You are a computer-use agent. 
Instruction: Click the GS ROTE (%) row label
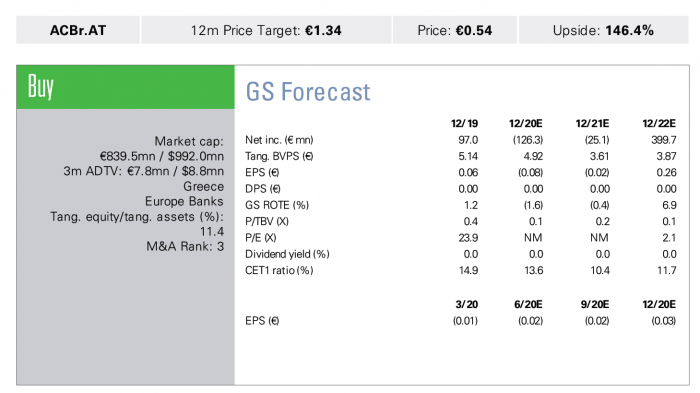tap(277, 205)
